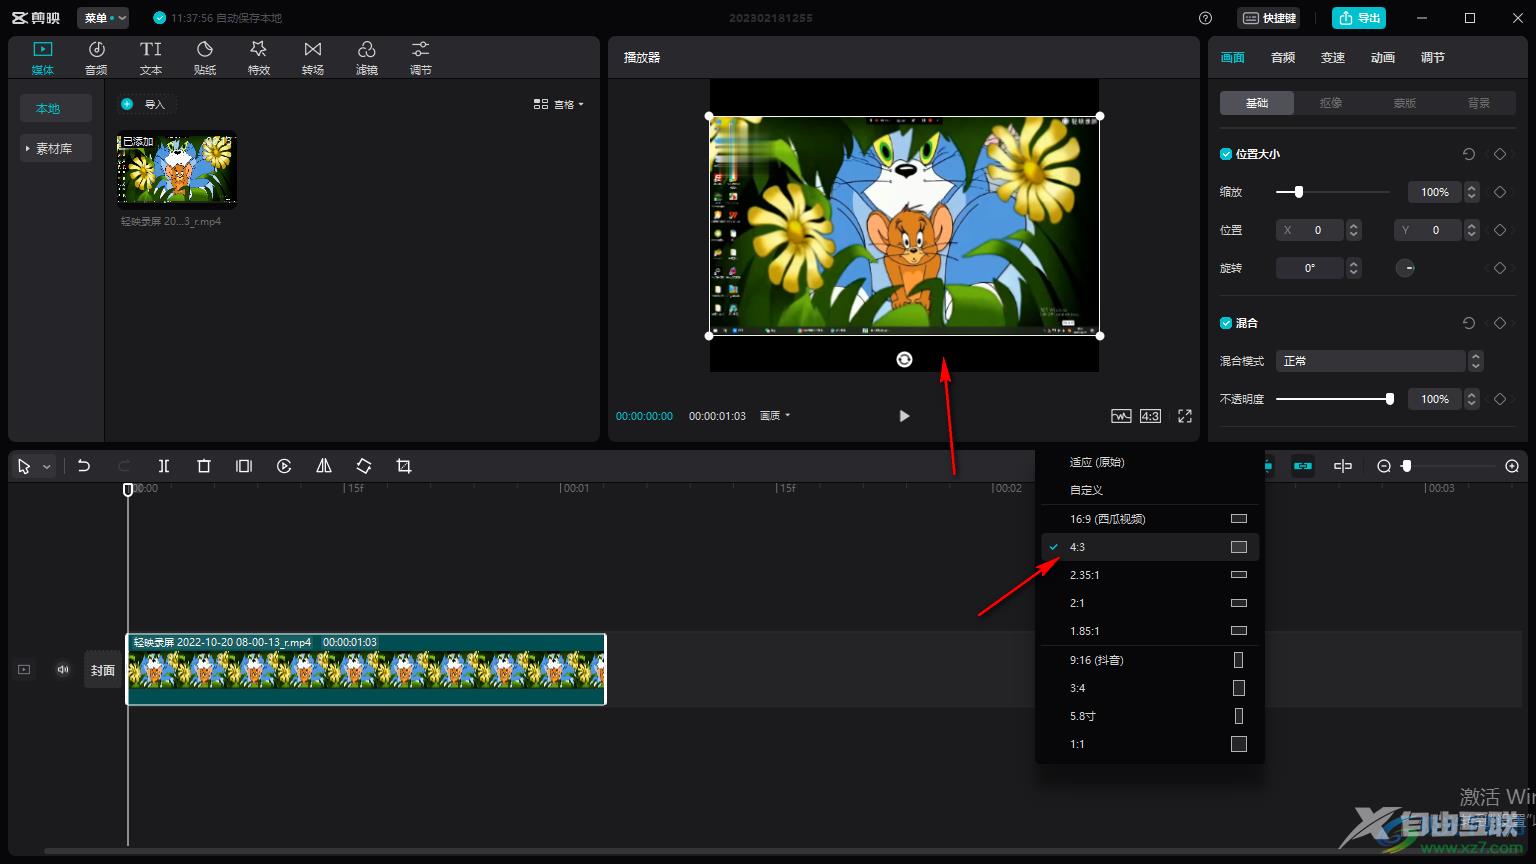1536x864 pixels.
Task: Click the undo arrow in timeline toolbar
Action: tap(84, 466)
